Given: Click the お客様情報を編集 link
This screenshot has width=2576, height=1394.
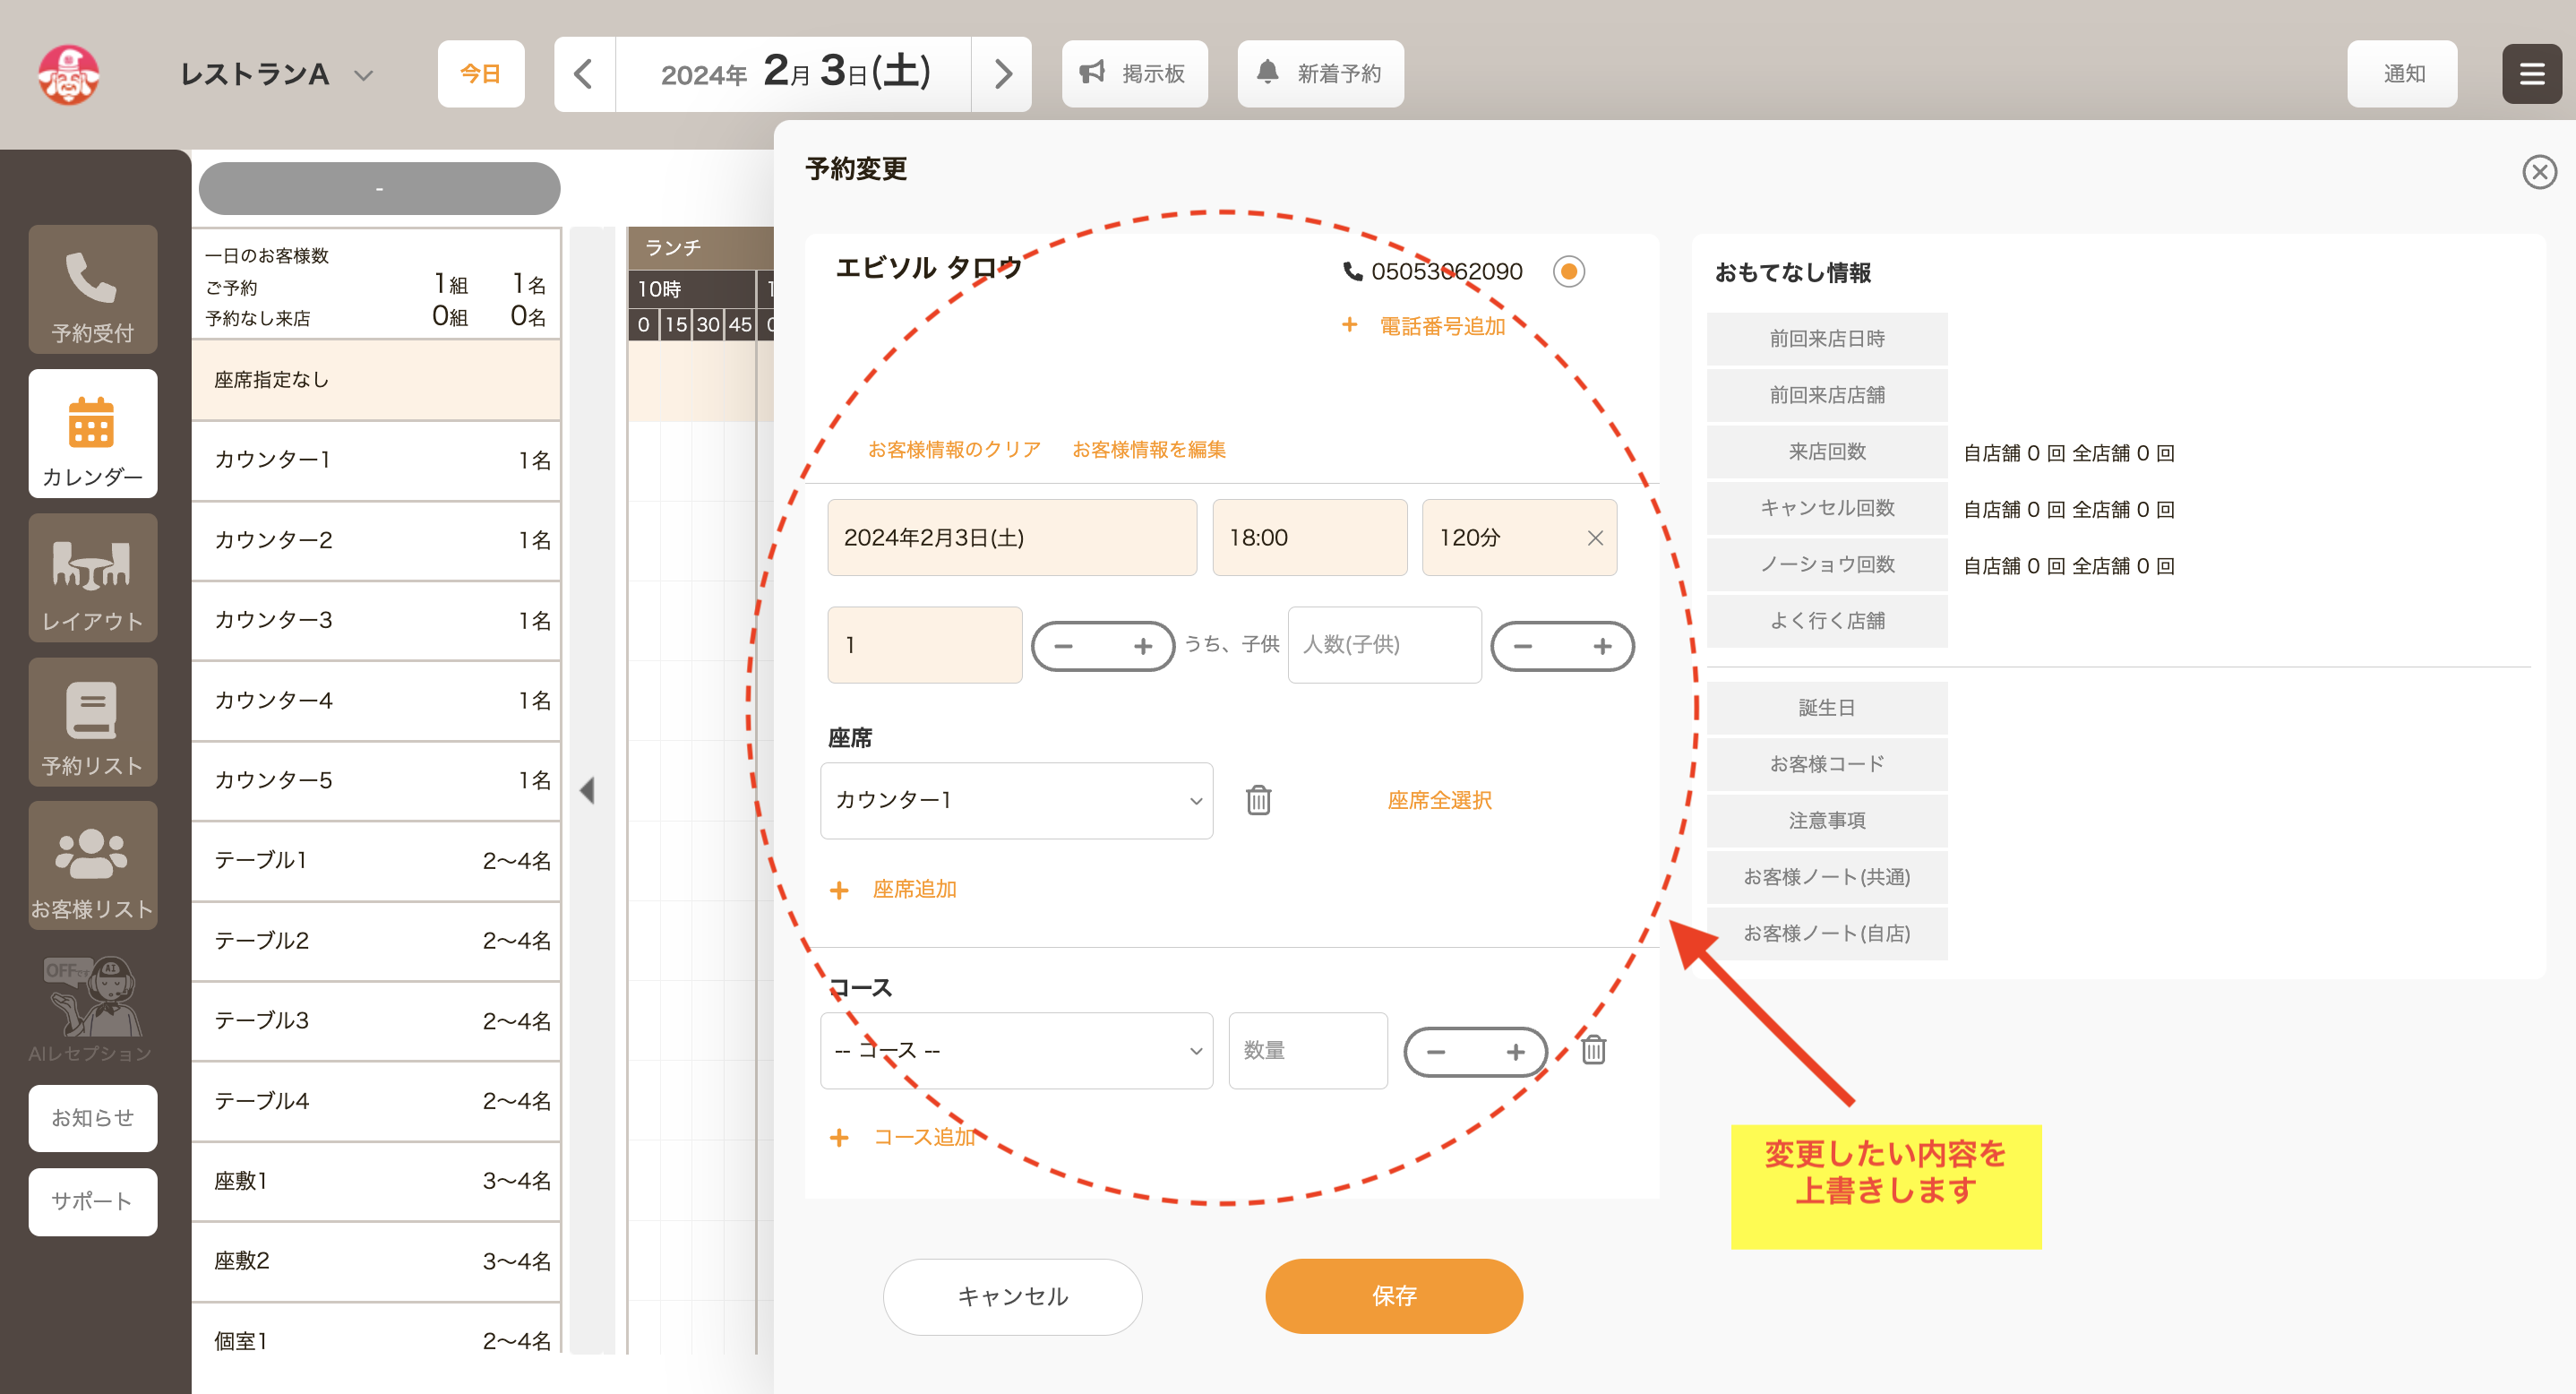Looking at the screenshot, I should (1149, 450).
